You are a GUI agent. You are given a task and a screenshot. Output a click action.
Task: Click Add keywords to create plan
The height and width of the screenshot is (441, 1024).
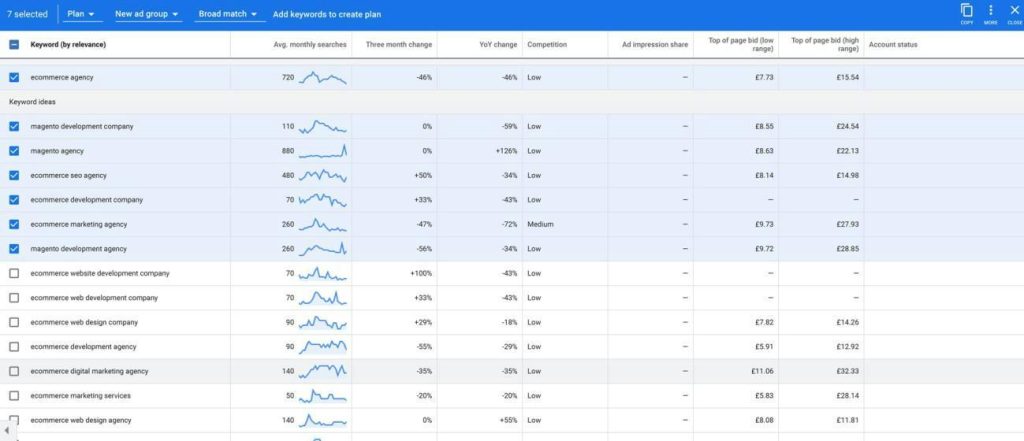pyautogui.click(x=326, y=15)
